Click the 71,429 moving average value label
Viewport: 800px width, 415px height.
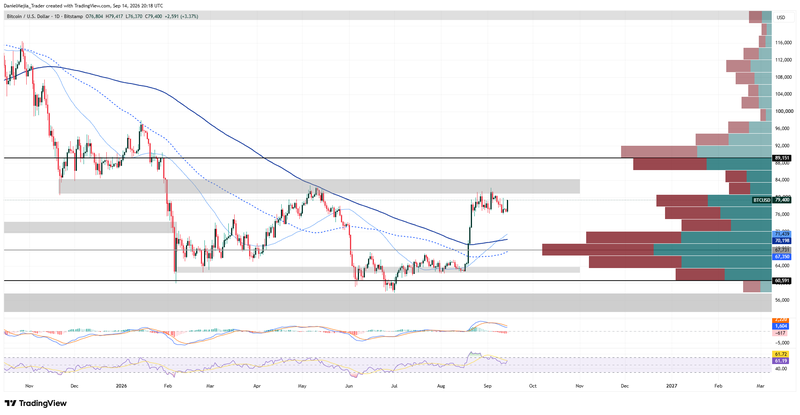tap(782, 234)
